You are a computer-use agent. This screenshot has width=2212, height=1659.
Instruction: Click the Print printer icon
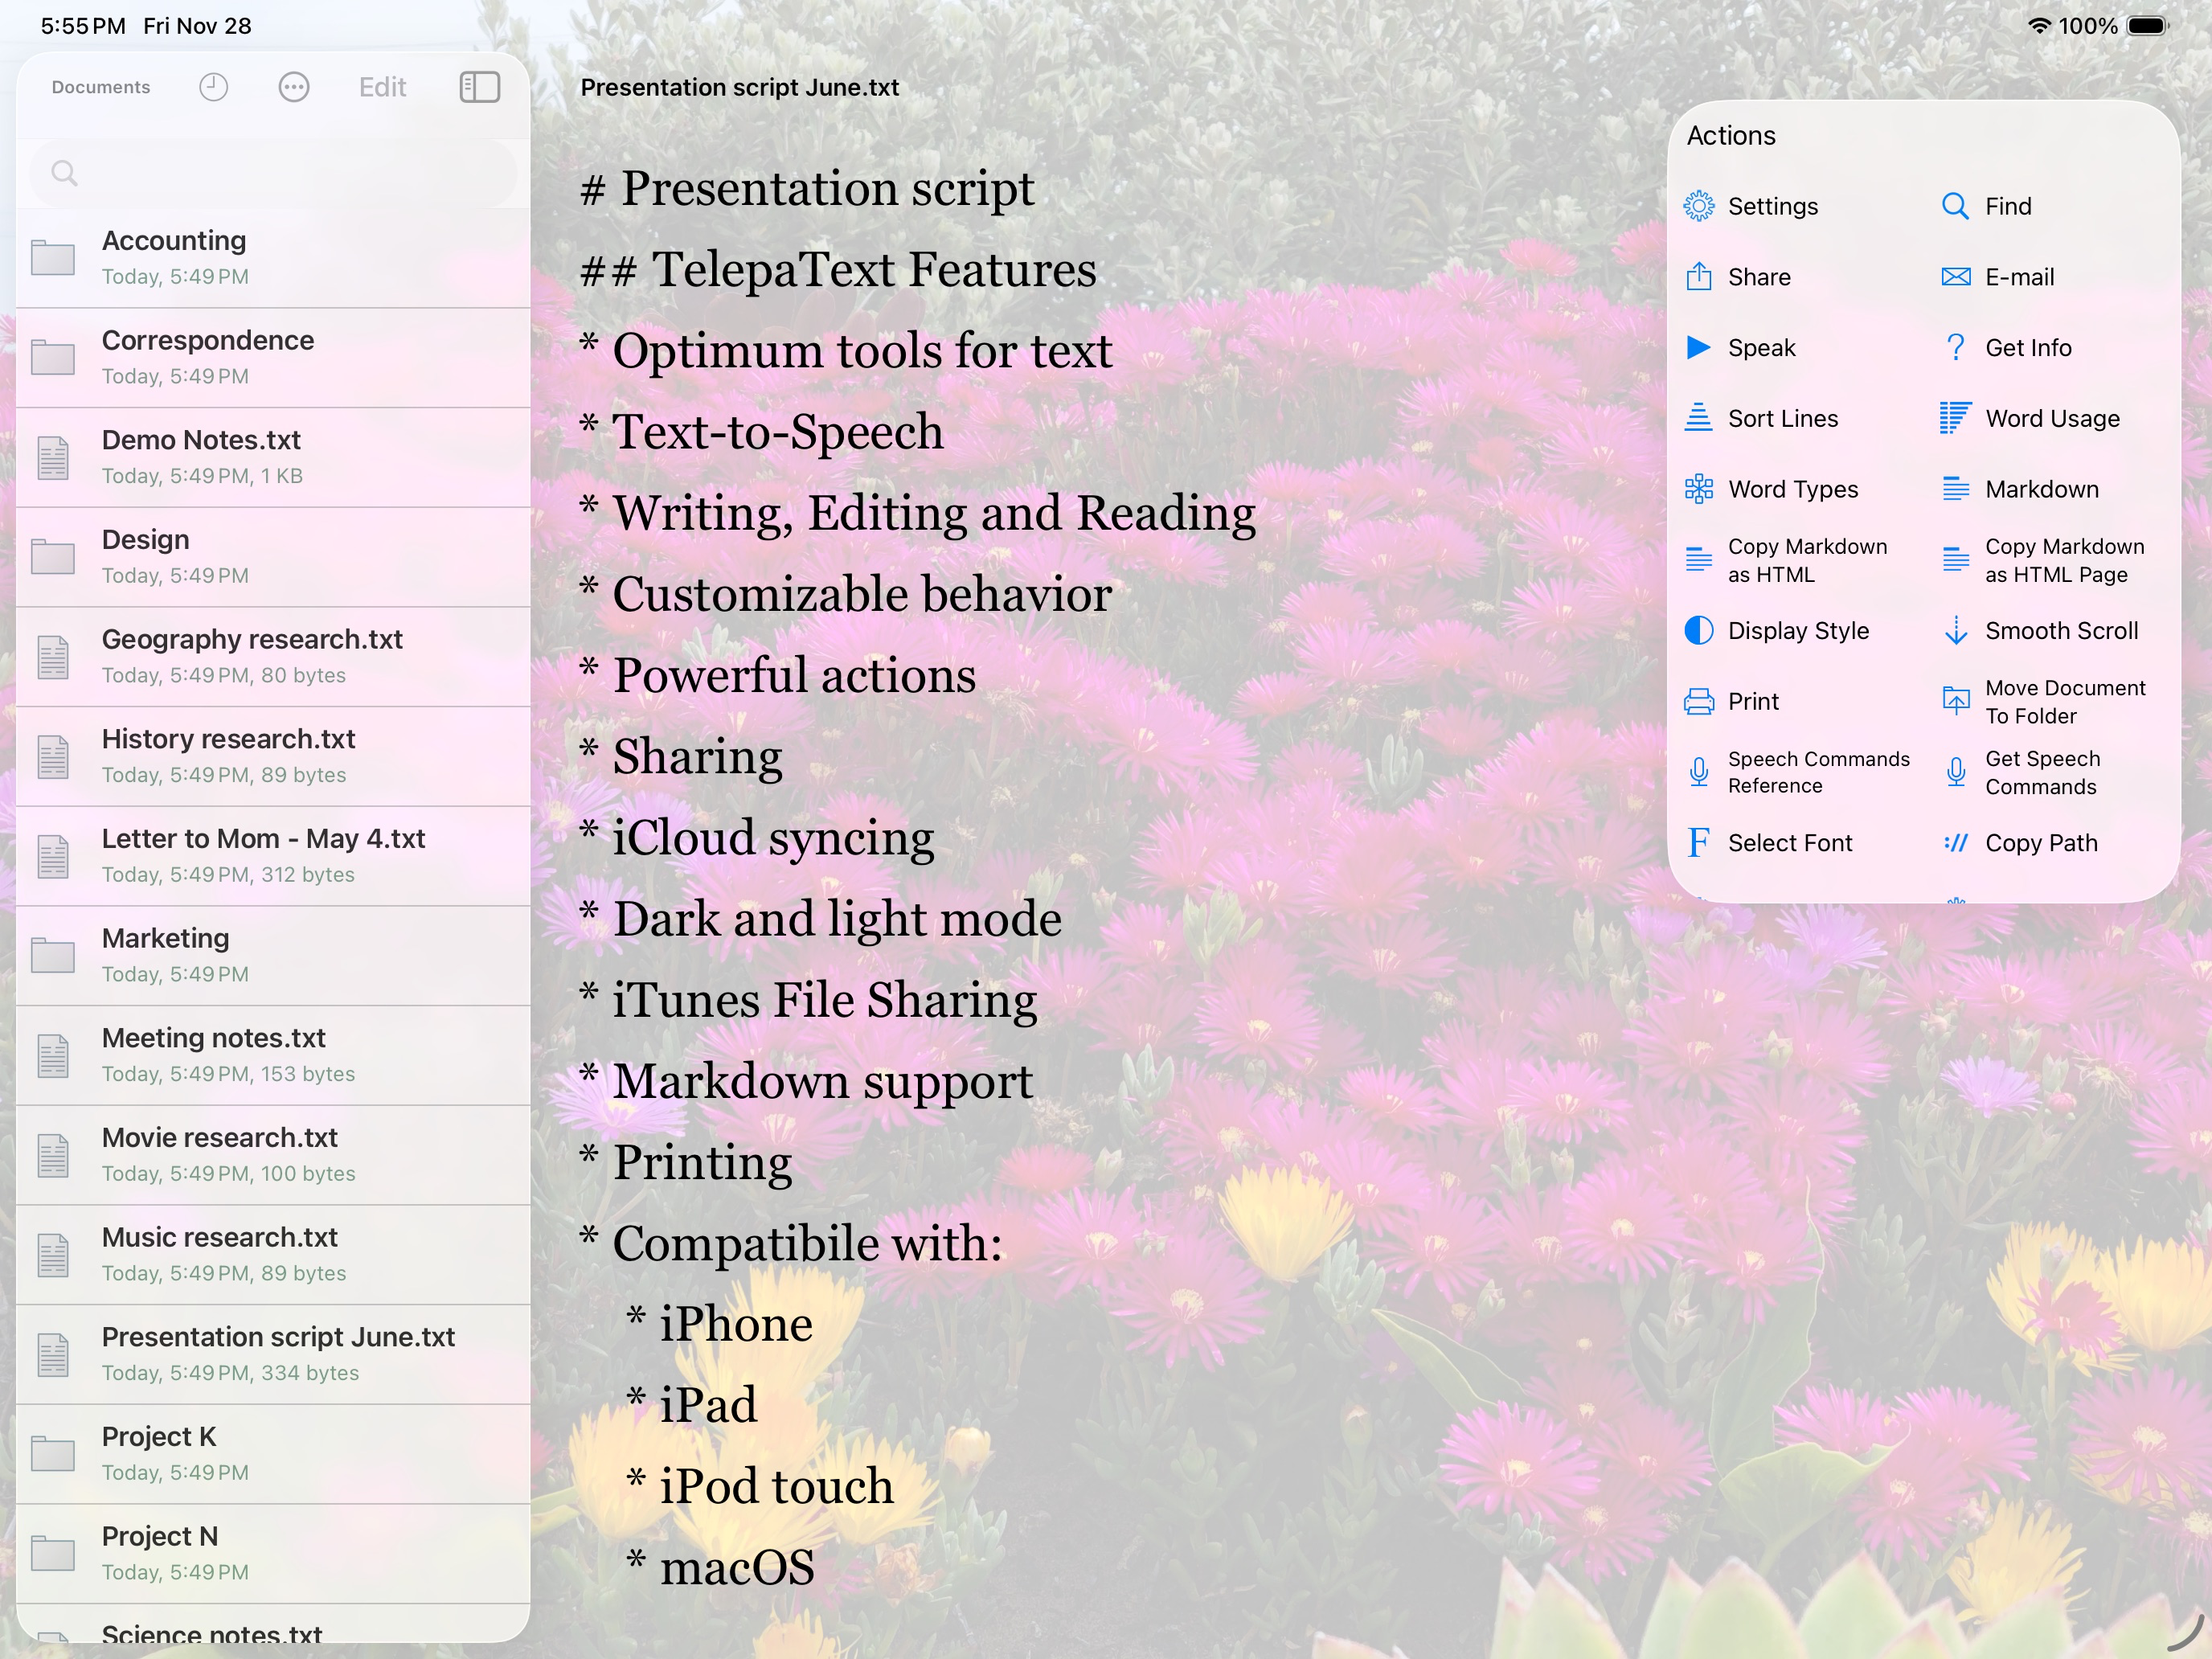click(x=1698, y=702)
